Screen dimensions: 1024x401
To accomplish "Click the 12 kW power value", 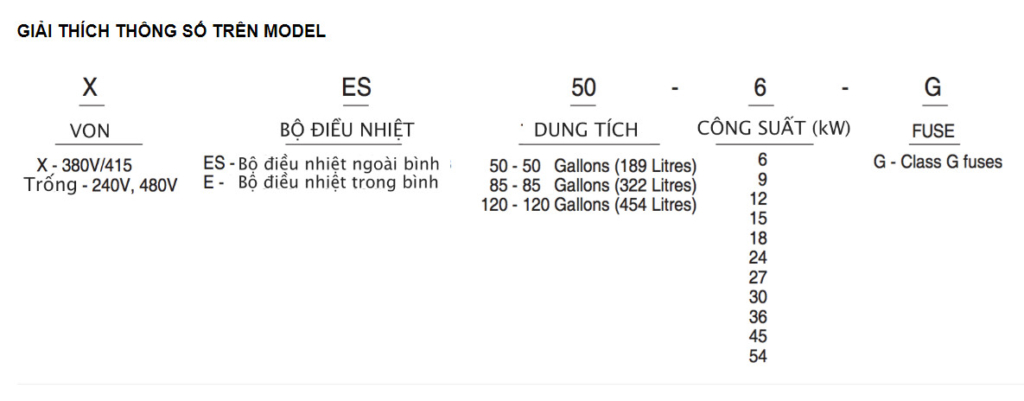I will pos(758,198).
